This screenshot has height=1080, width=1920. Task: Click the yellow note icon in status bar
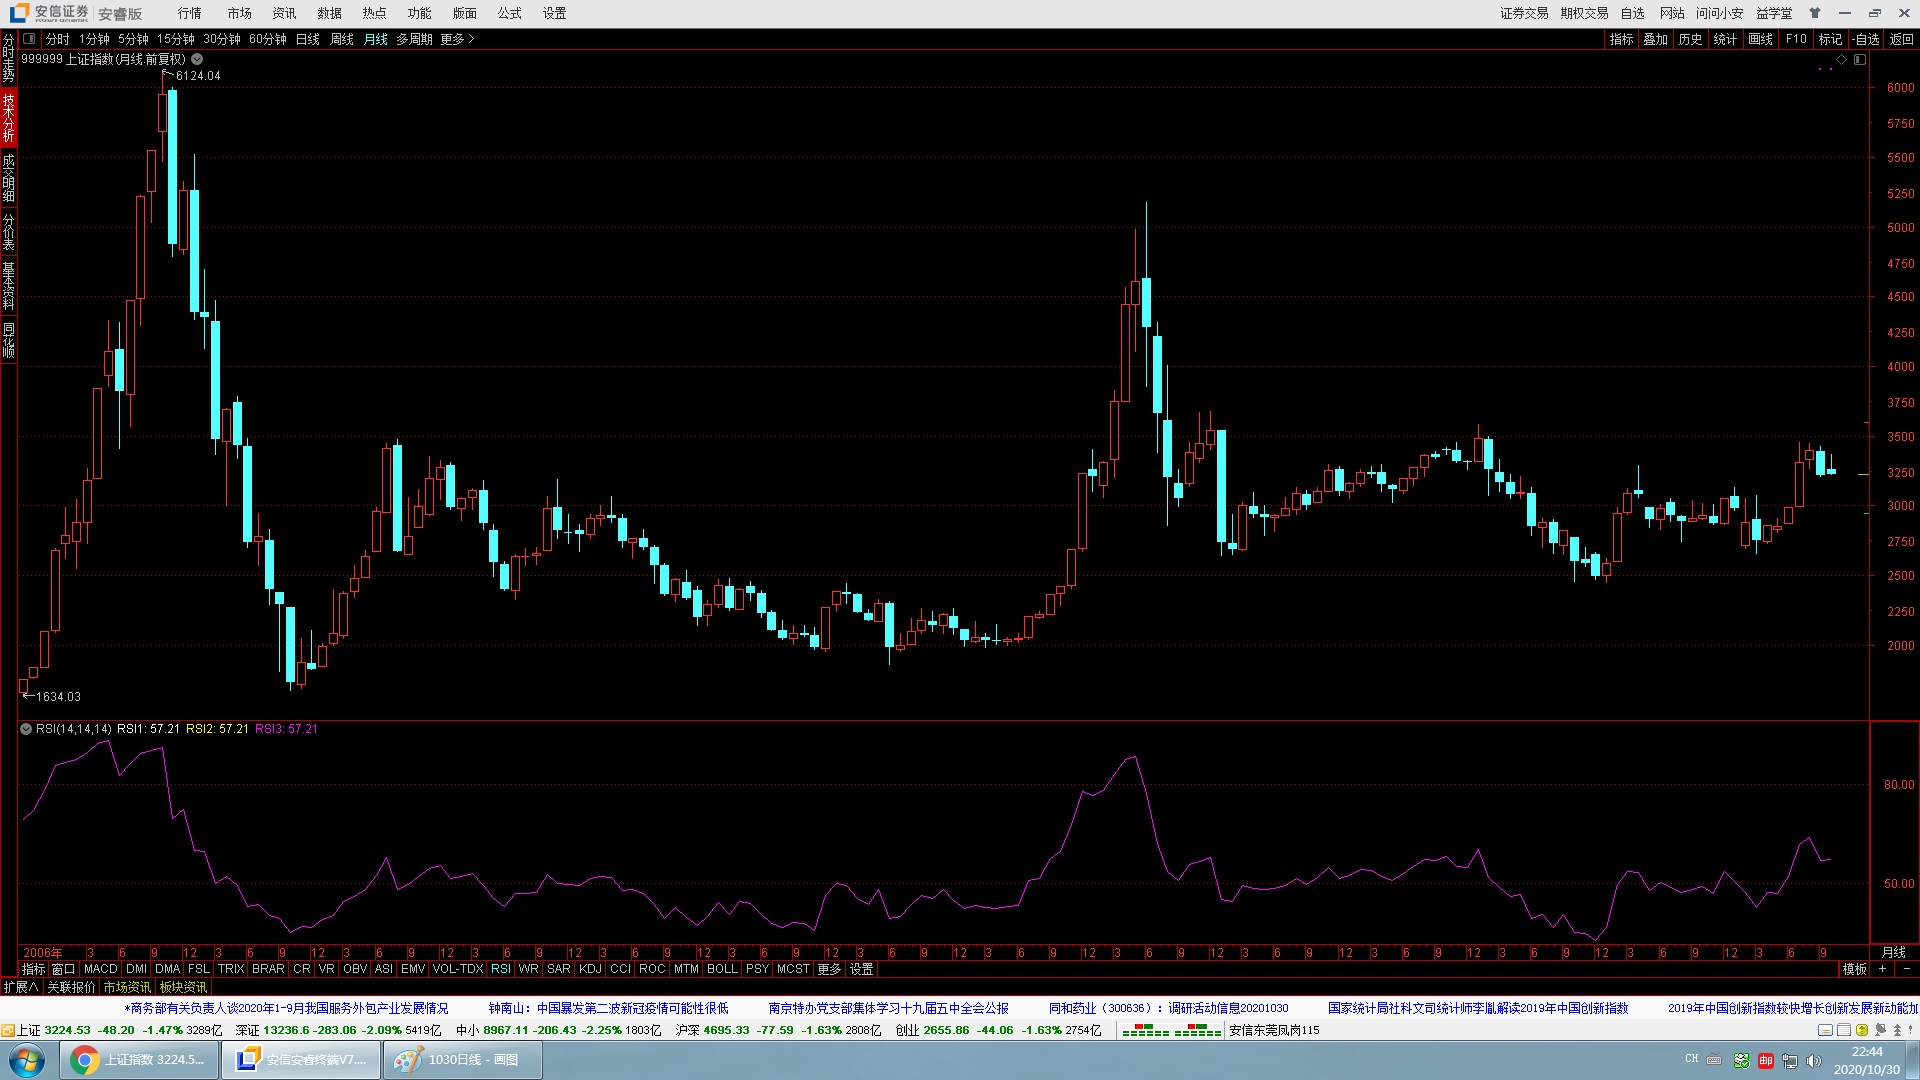(x=1825, y=1030)
